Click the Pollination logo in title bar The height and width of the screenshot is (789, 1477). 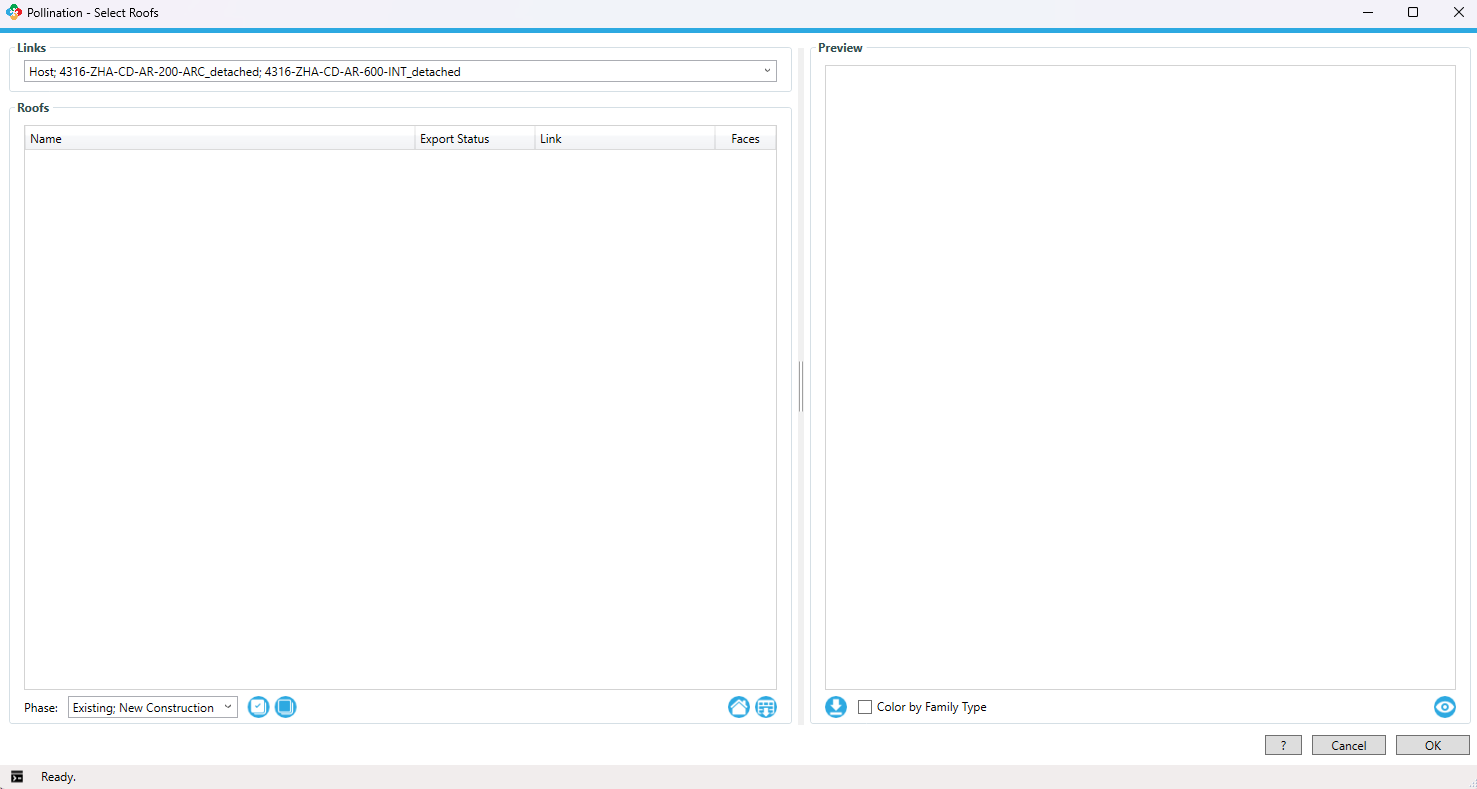tap(14, 13)
